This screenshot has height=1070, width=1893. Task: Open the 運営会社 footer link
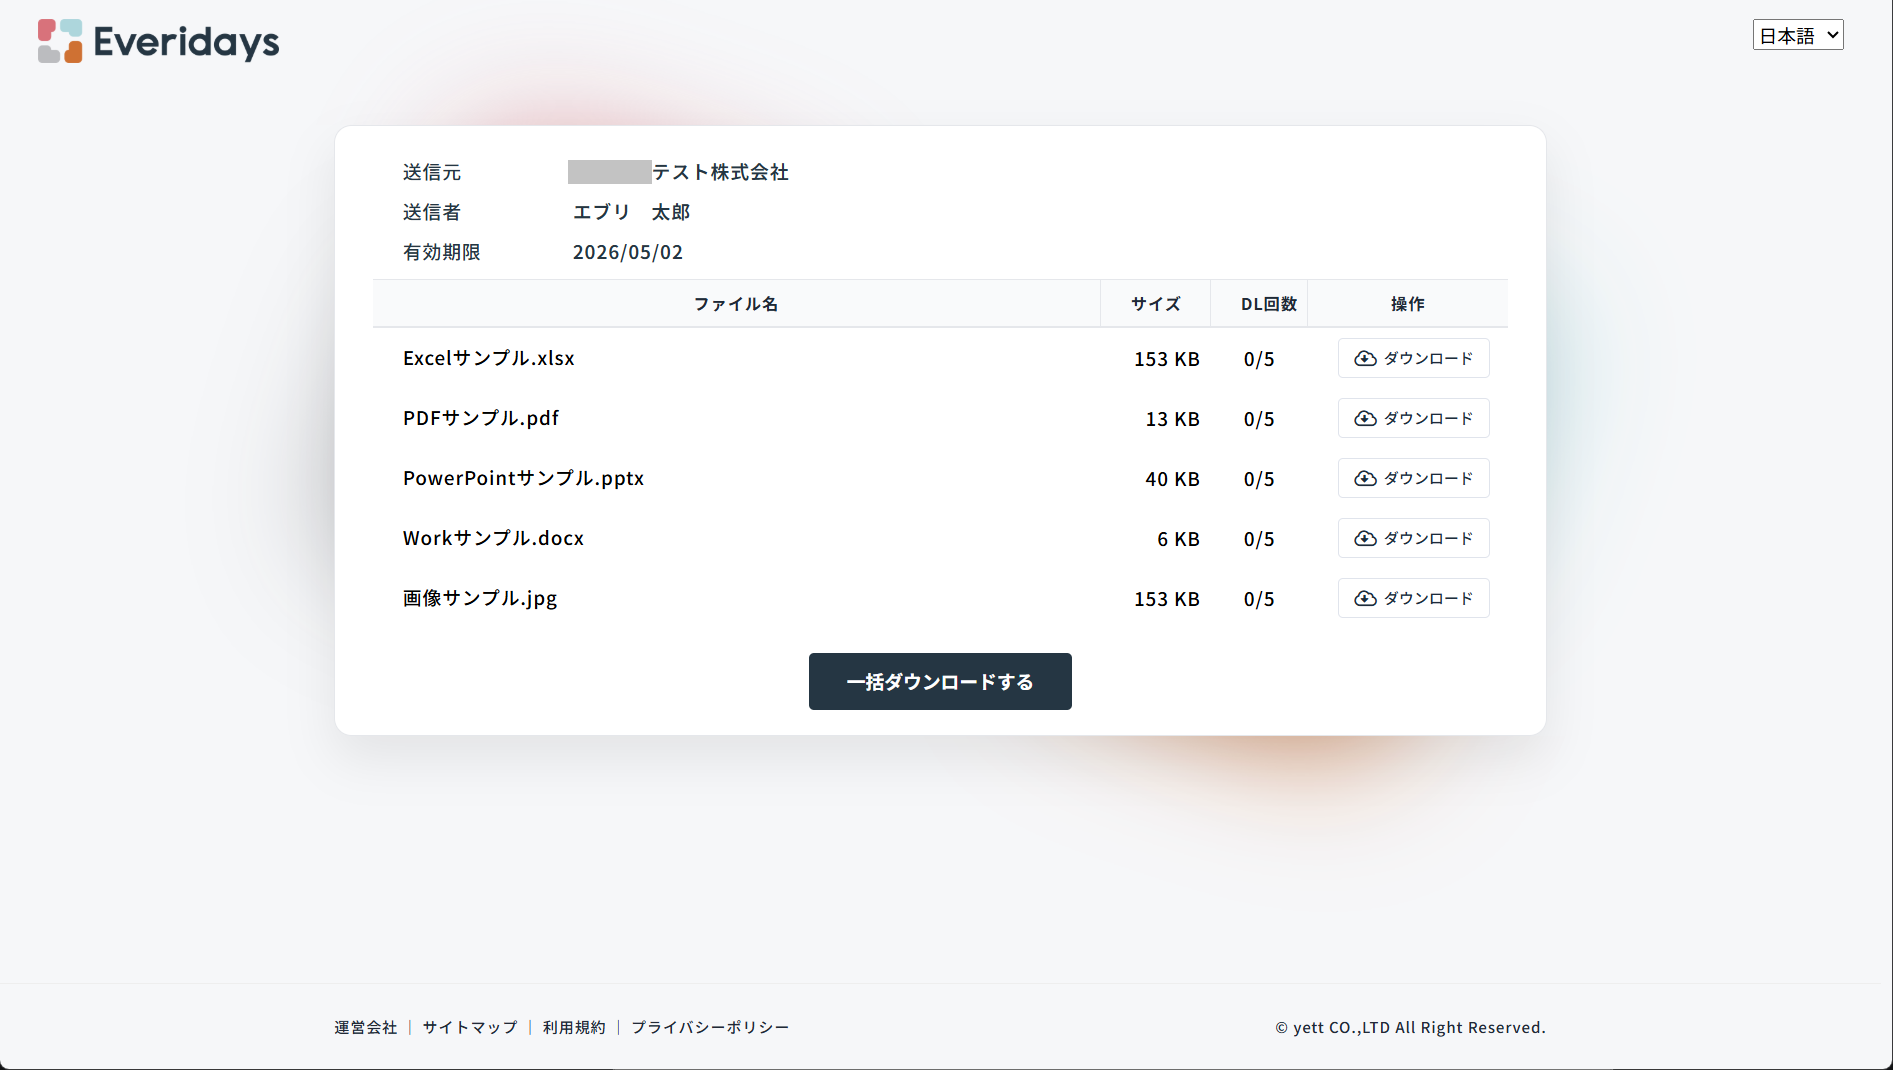365,1027
